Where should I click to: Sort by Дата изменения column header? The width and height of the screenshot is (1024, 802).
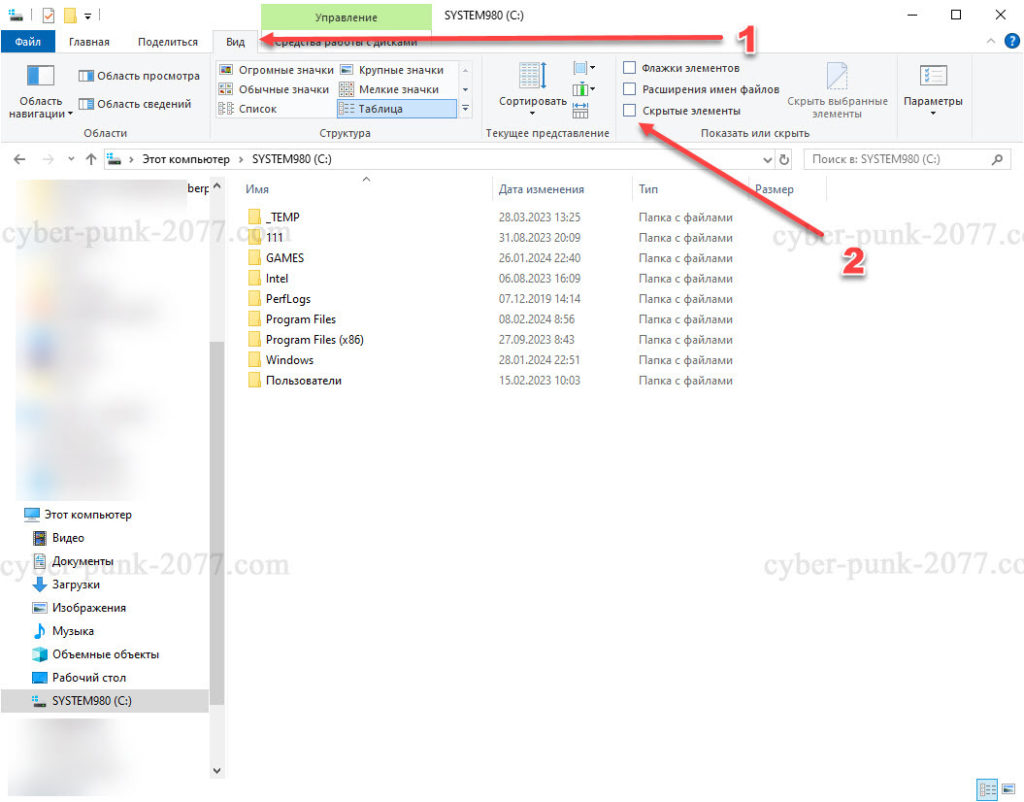click(541, 189)
